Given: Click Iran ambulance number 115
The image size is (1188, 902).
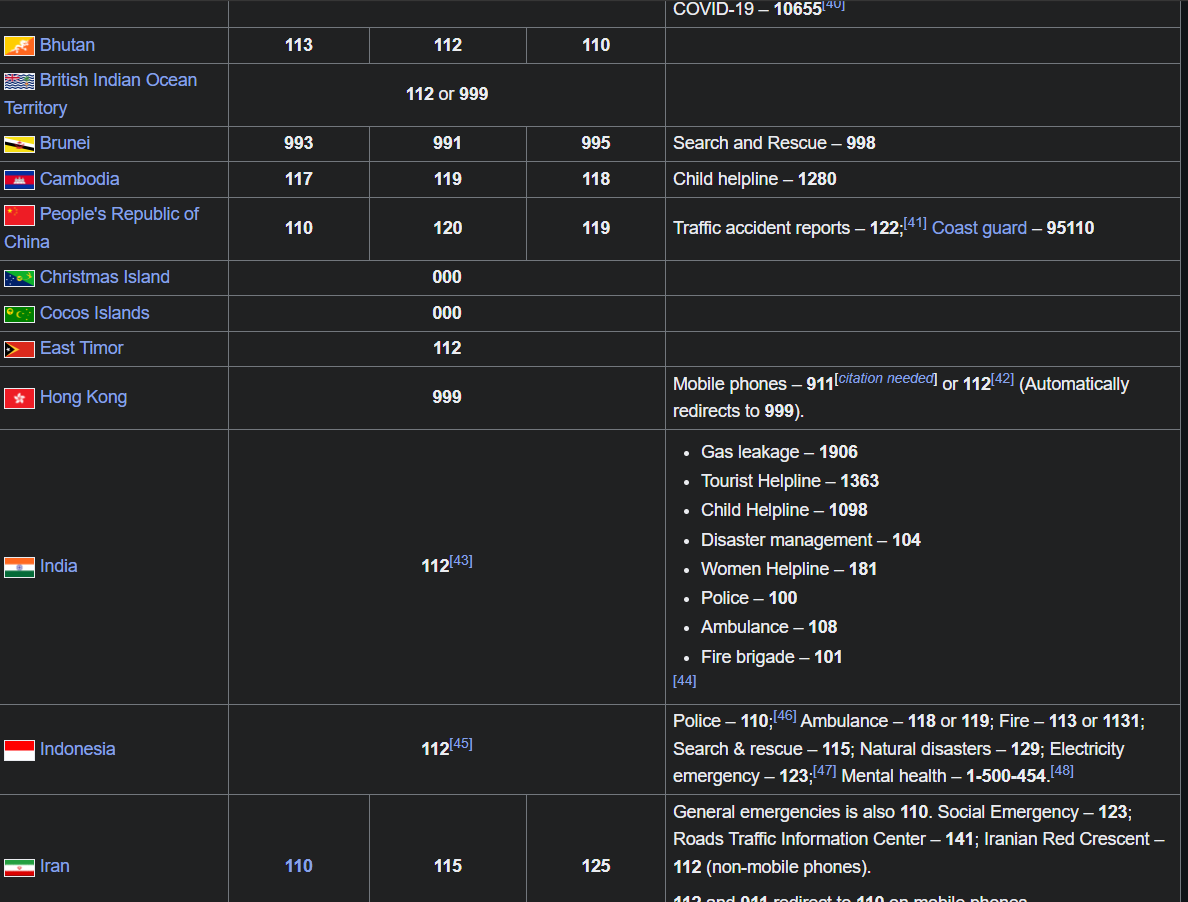Looking at the screenshot, I should tap(447, 866).
